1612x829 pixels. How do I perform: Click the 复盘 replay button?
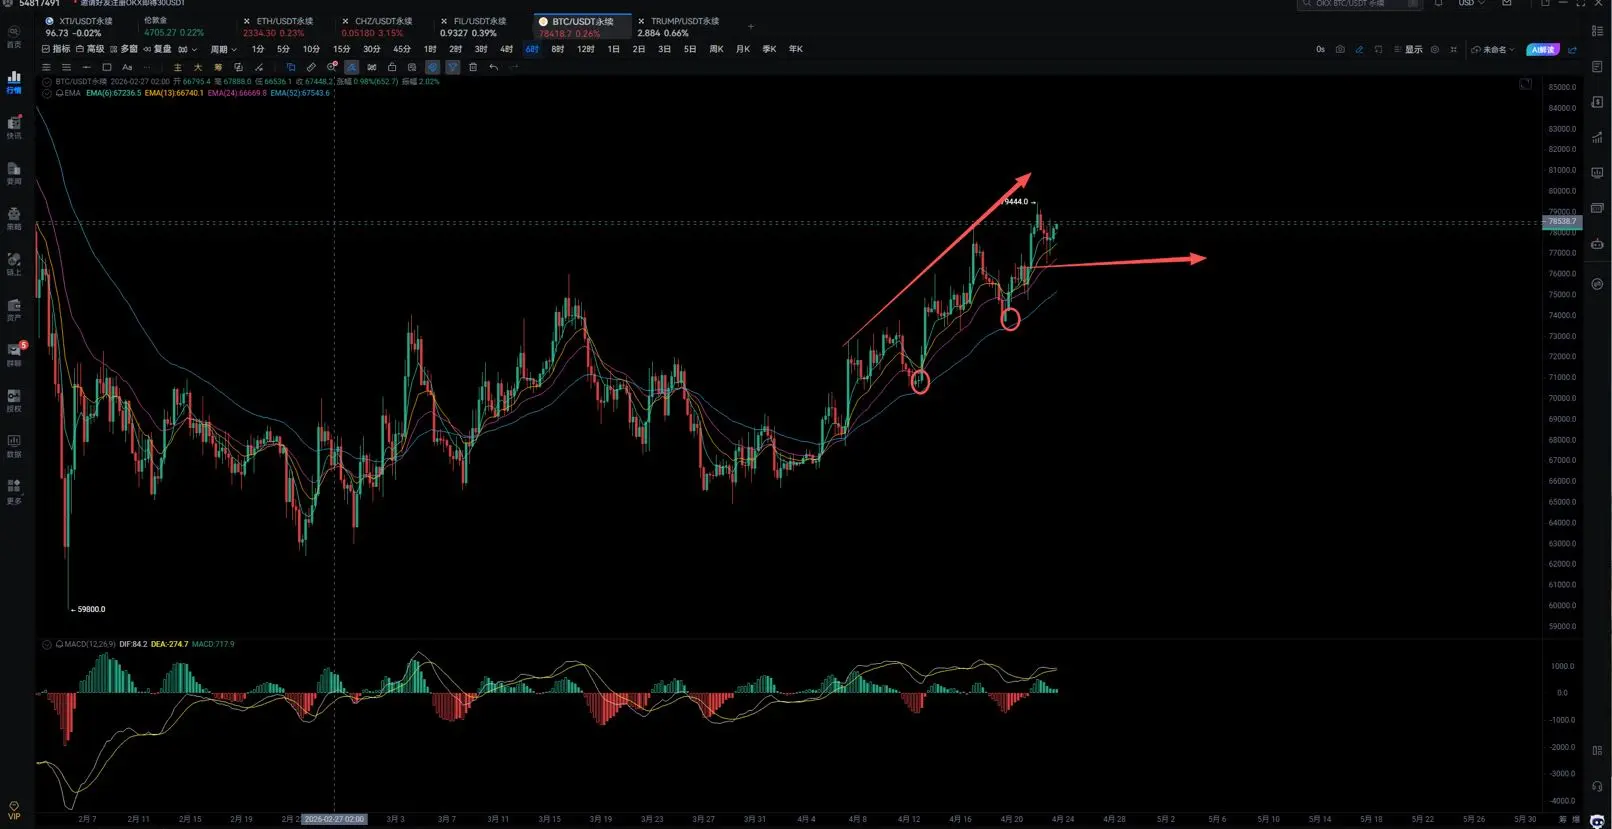[x=157, y=49]
